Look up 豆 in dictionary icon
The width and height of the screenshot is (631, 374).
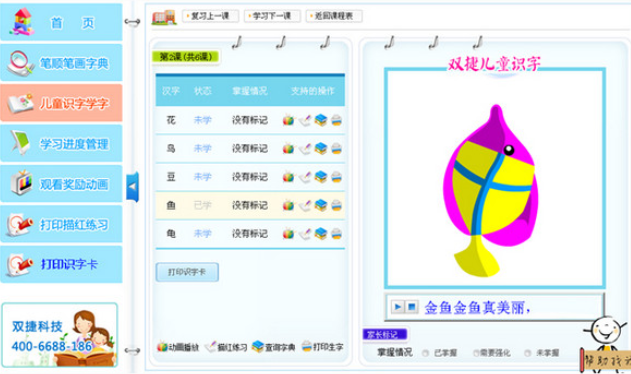pyautogui.click(x=321, y=177)
